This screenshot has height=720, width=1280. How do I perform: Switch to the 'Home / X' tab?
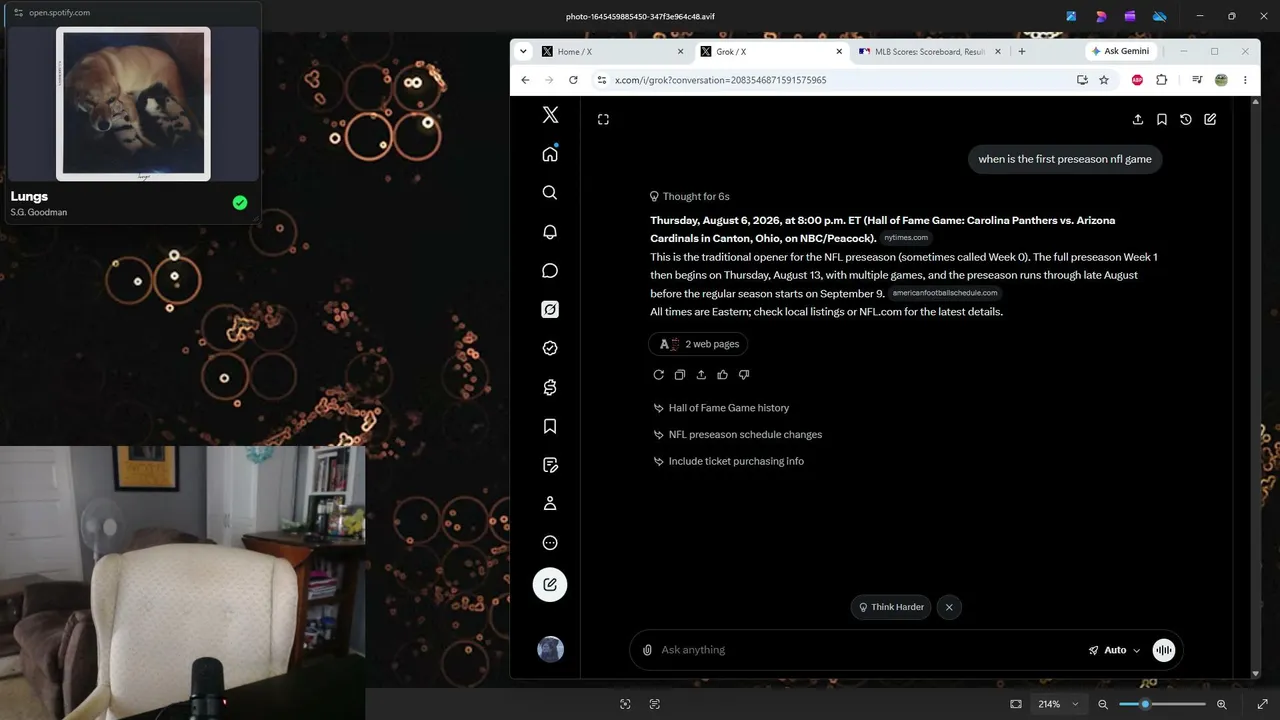[614, 52]
